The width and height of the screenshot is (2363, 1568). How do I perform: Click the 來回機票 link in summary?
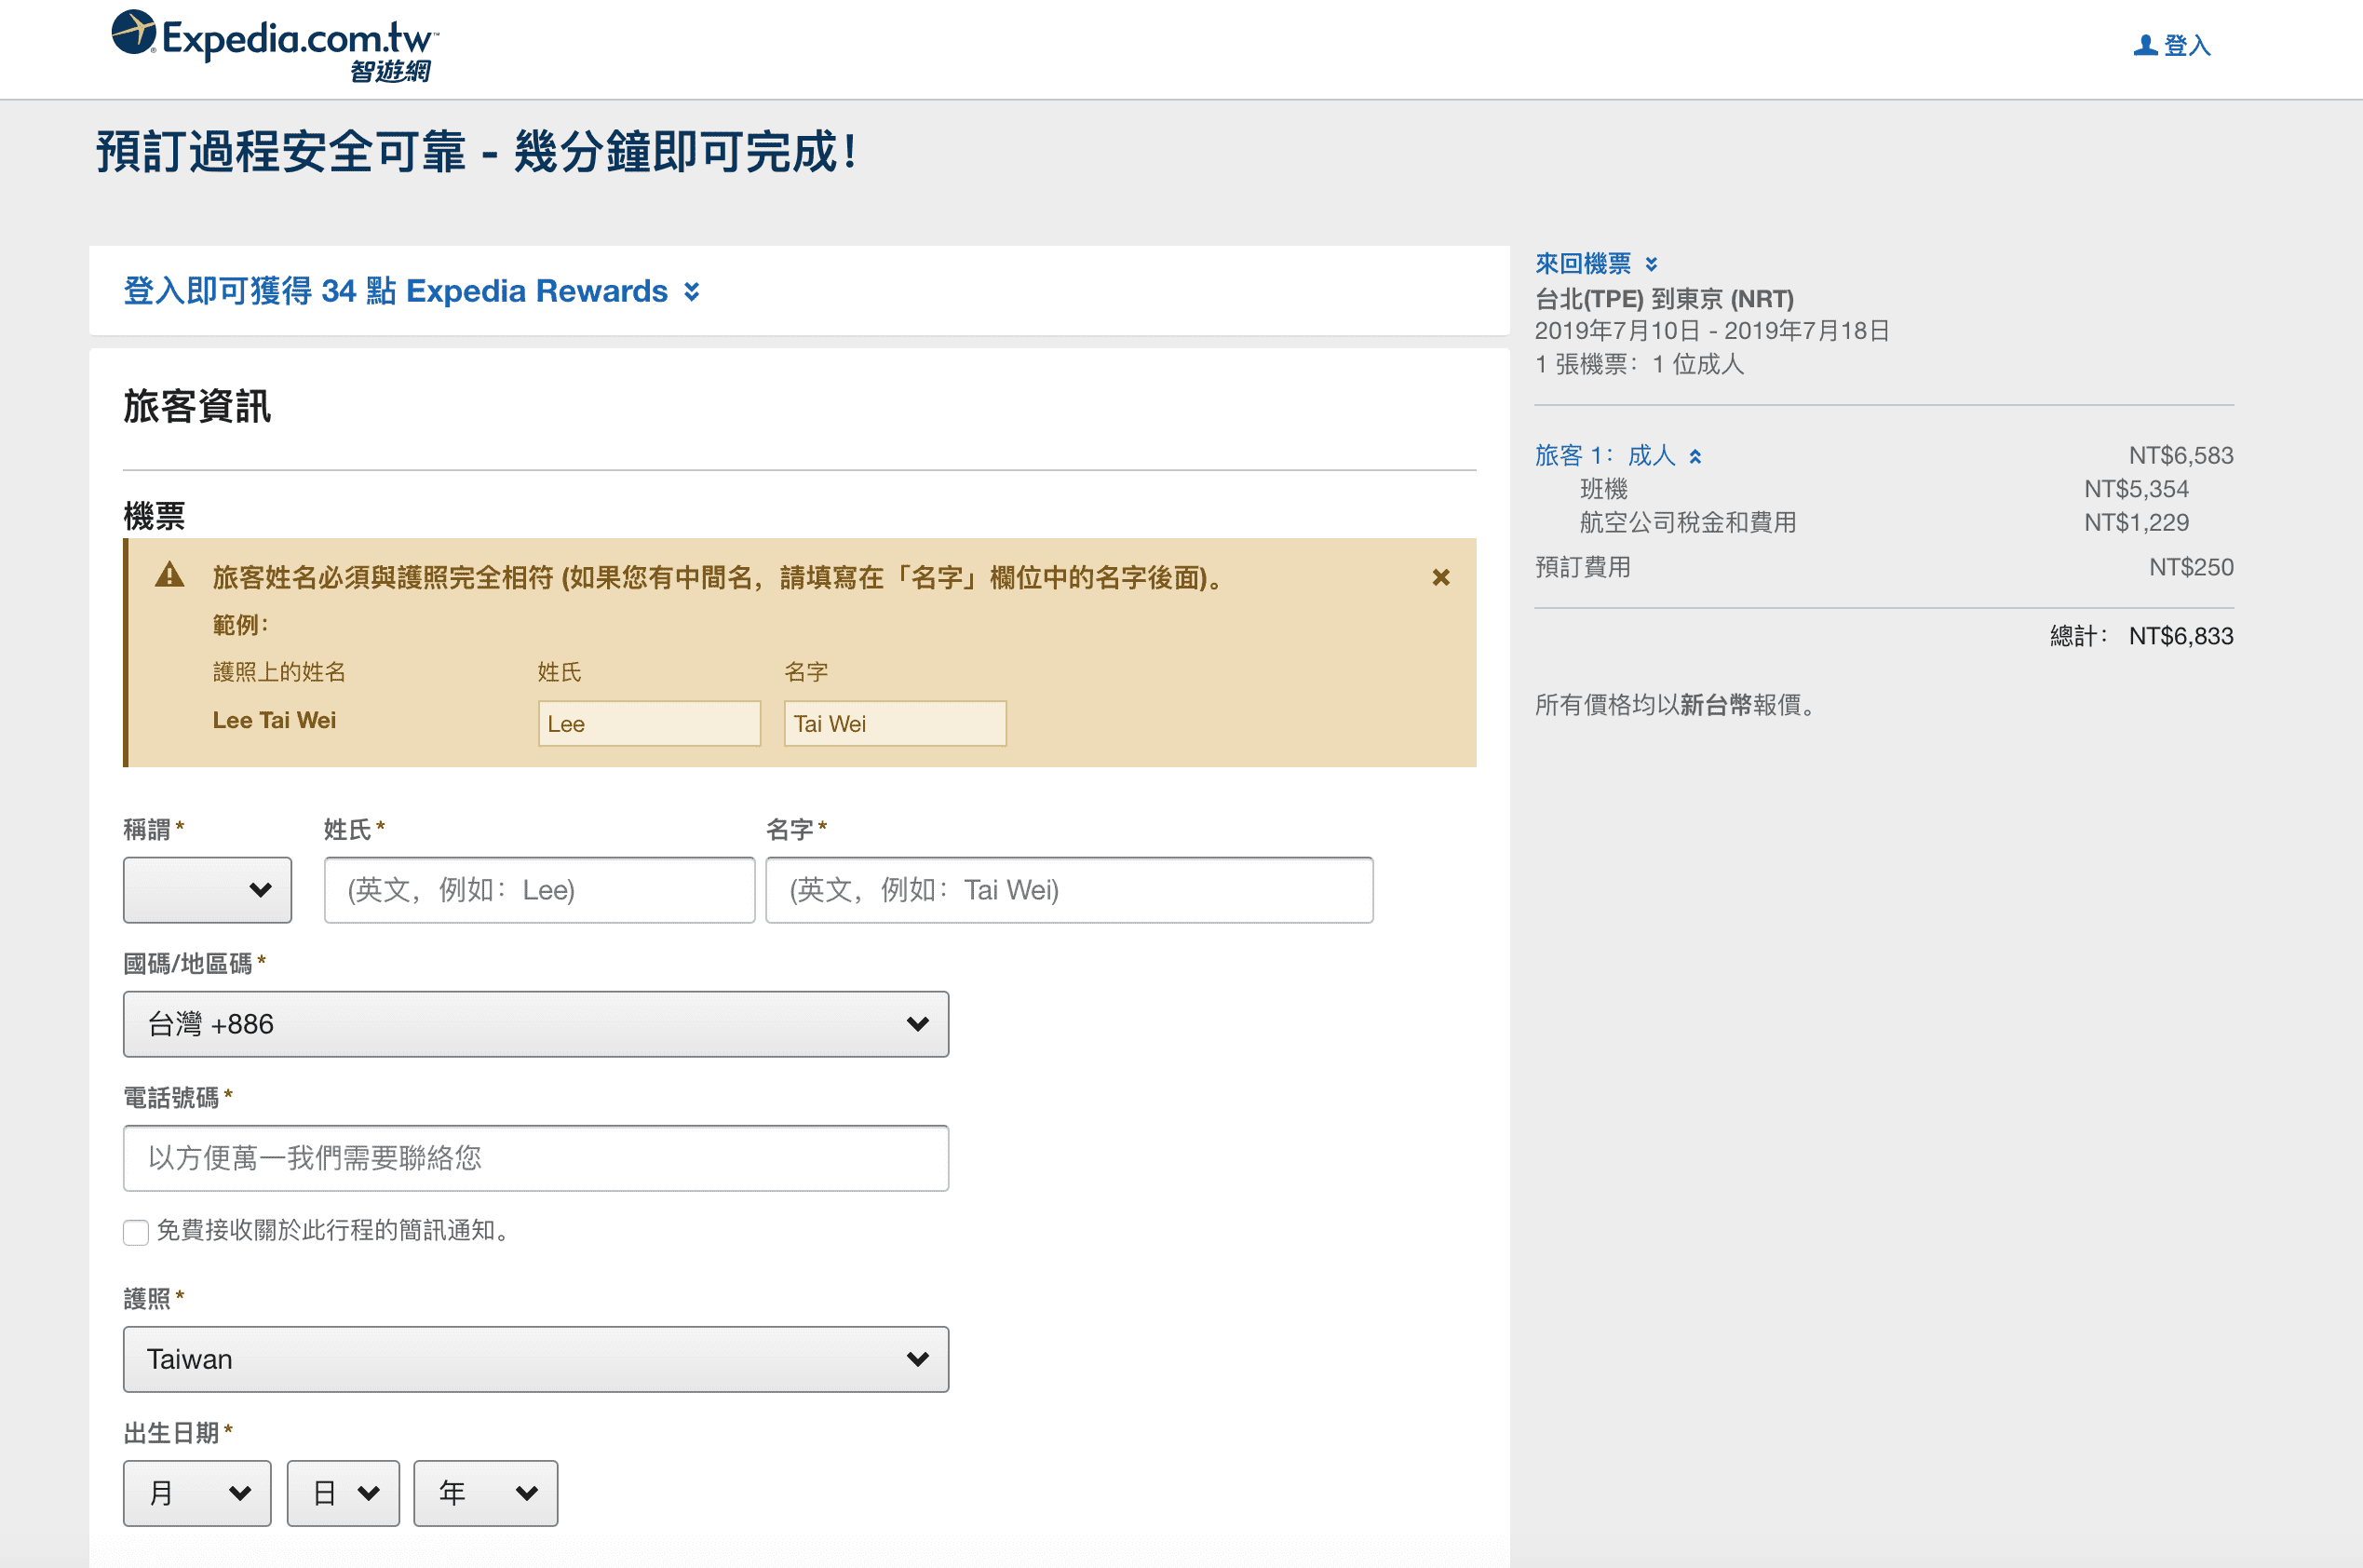click(x=1582, y=264)
